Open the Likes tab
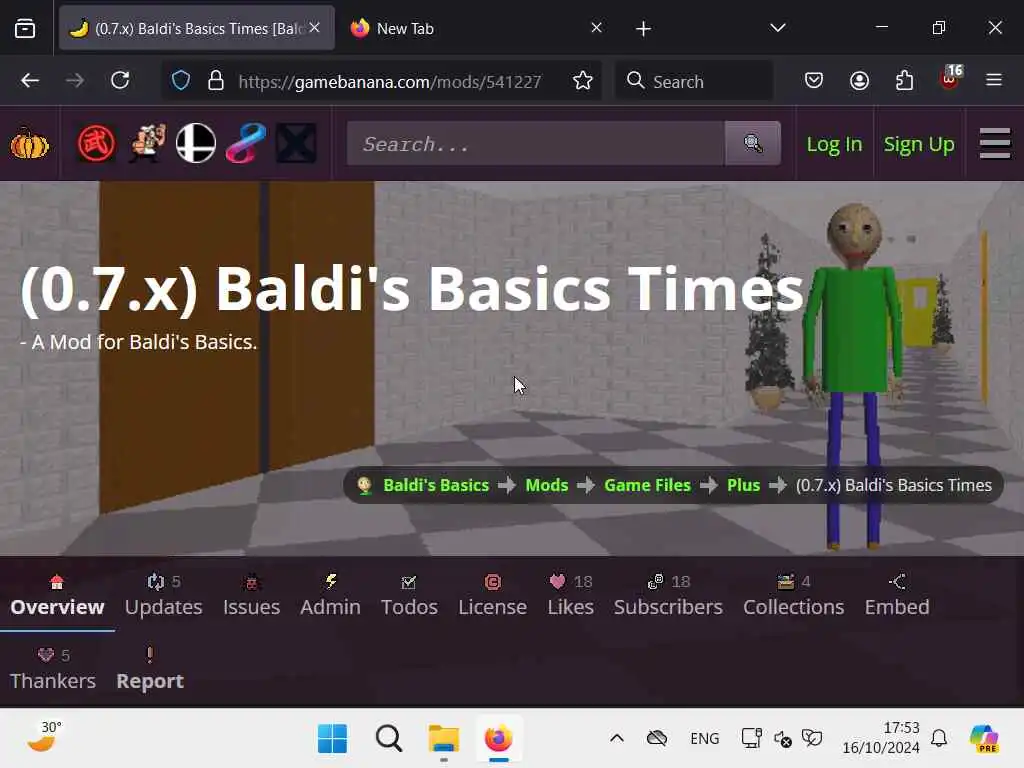Viewport: 1024px width, 768px height. tap(571, 596)
